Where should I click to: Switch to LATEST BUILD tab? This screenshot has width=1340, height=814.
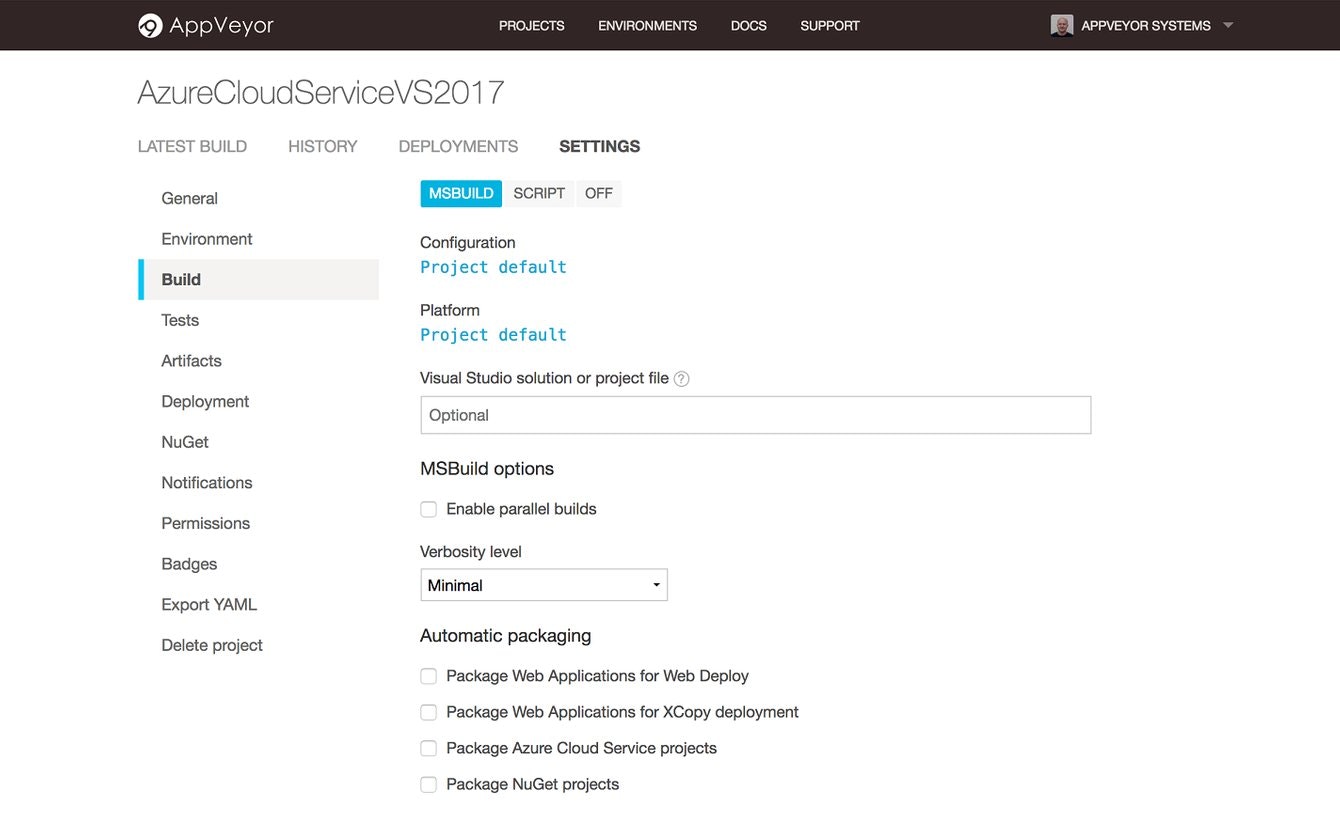point(192,146)
